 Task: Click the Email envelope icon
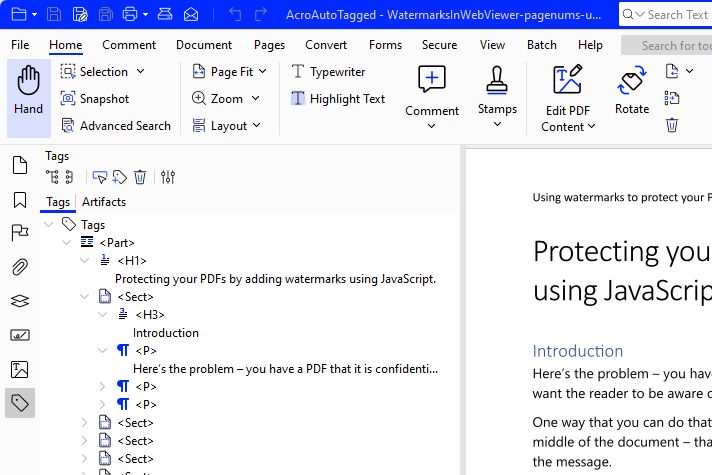[191, 15]
